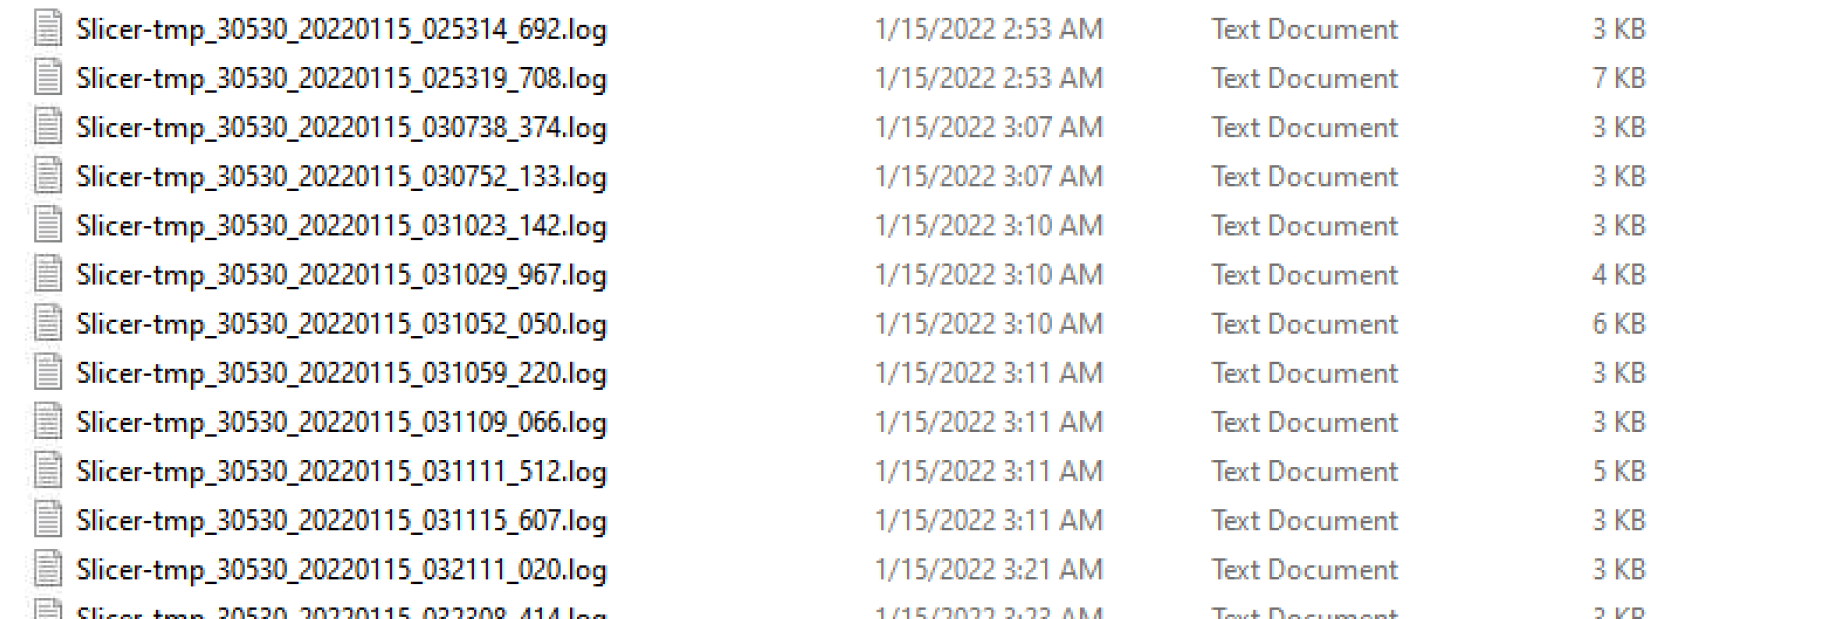Select file Slicer-tmp_30530_20220115_031109_066.log
This screenshot has width=1829, height=619.
342,422
